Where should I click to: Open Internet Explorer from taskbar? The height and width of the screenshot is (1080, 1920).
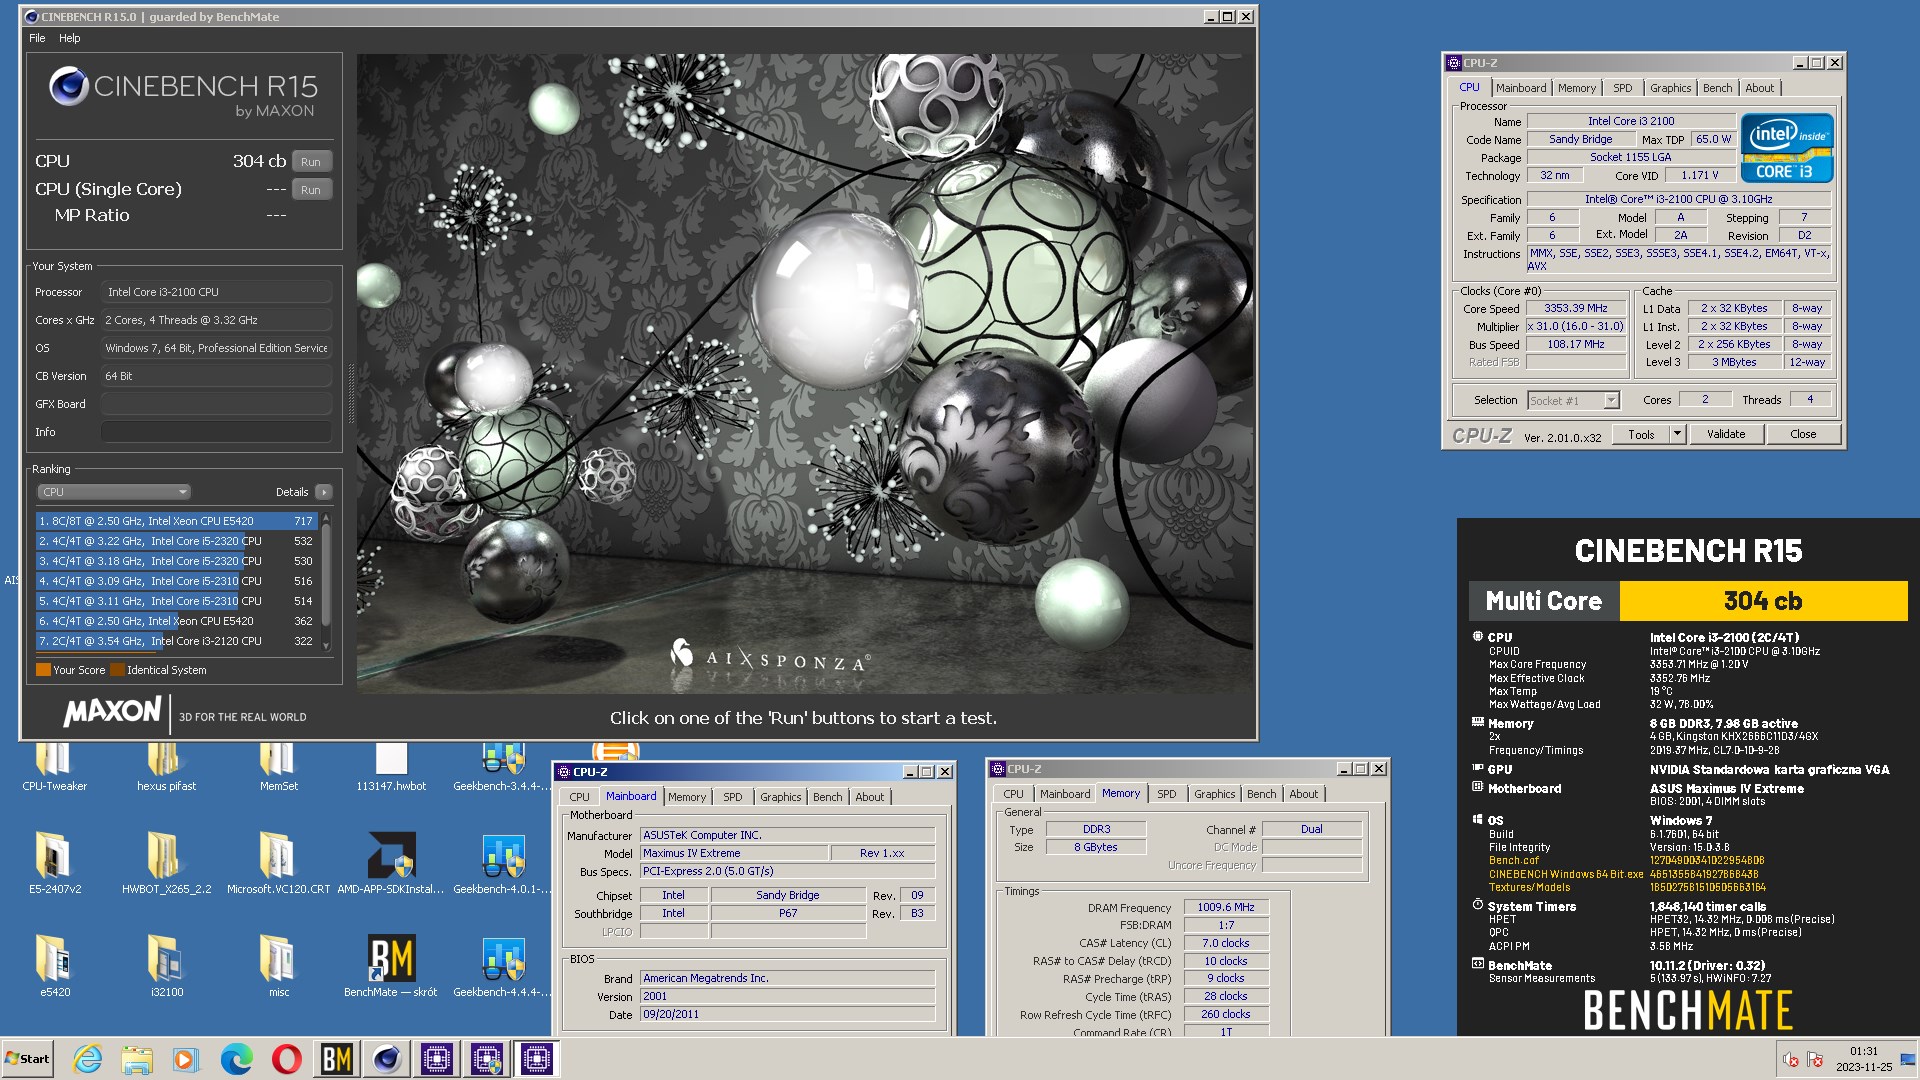pyautogui.click(x=87, y=1059)
